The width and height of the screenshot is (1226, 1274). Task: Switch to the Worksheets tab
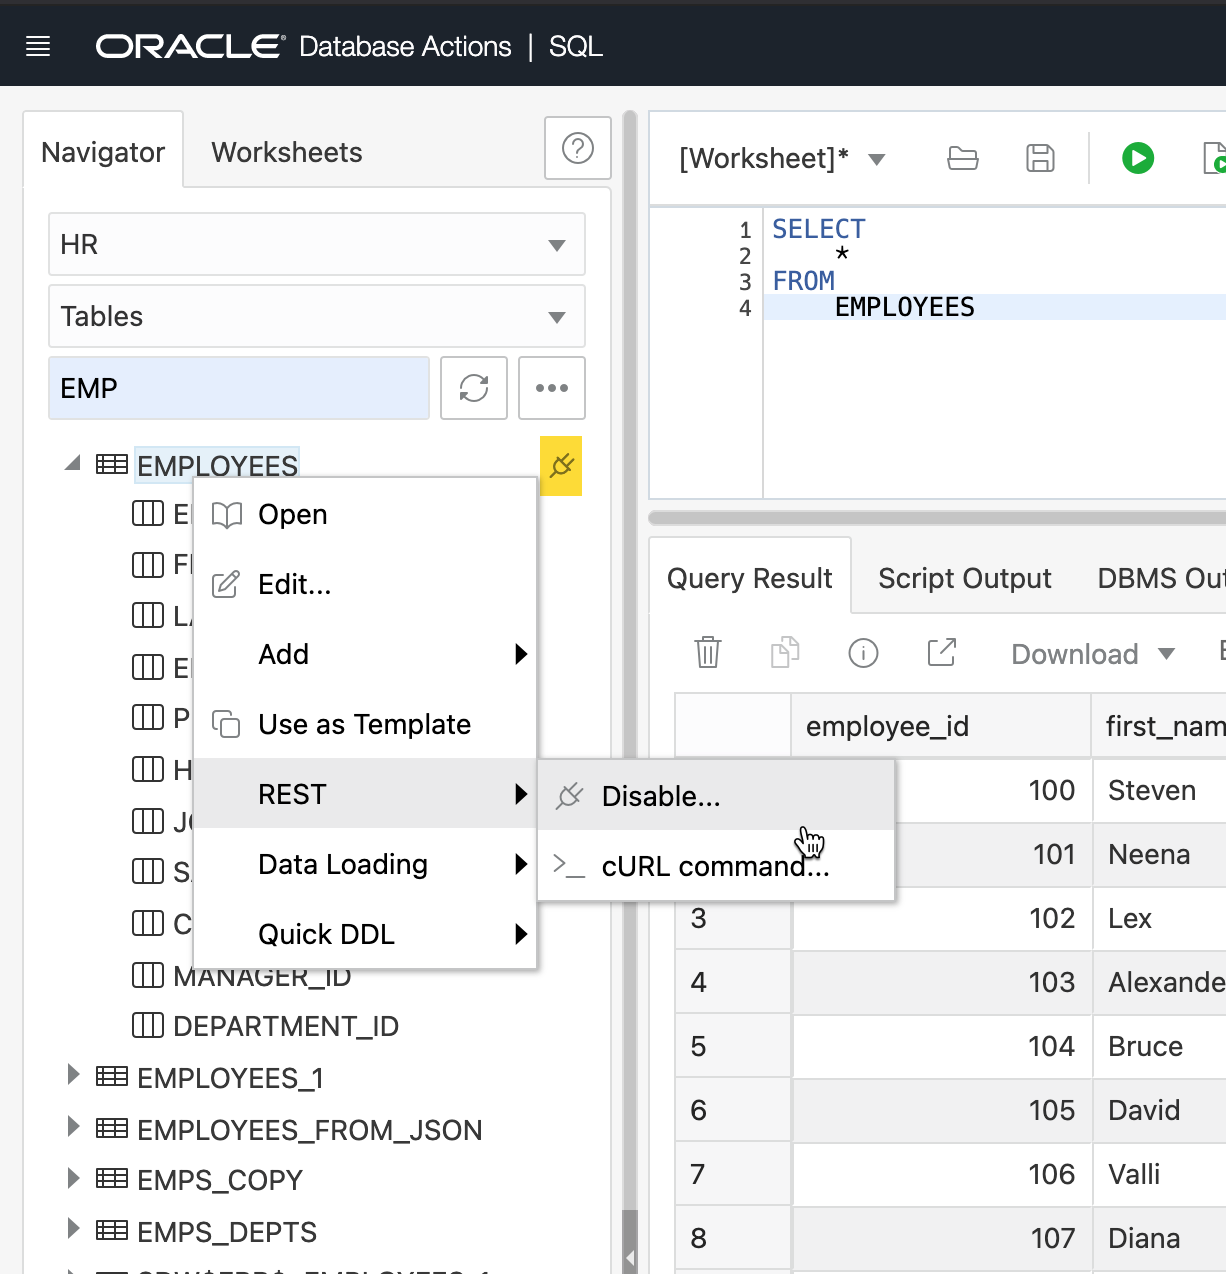click(287, 152)
